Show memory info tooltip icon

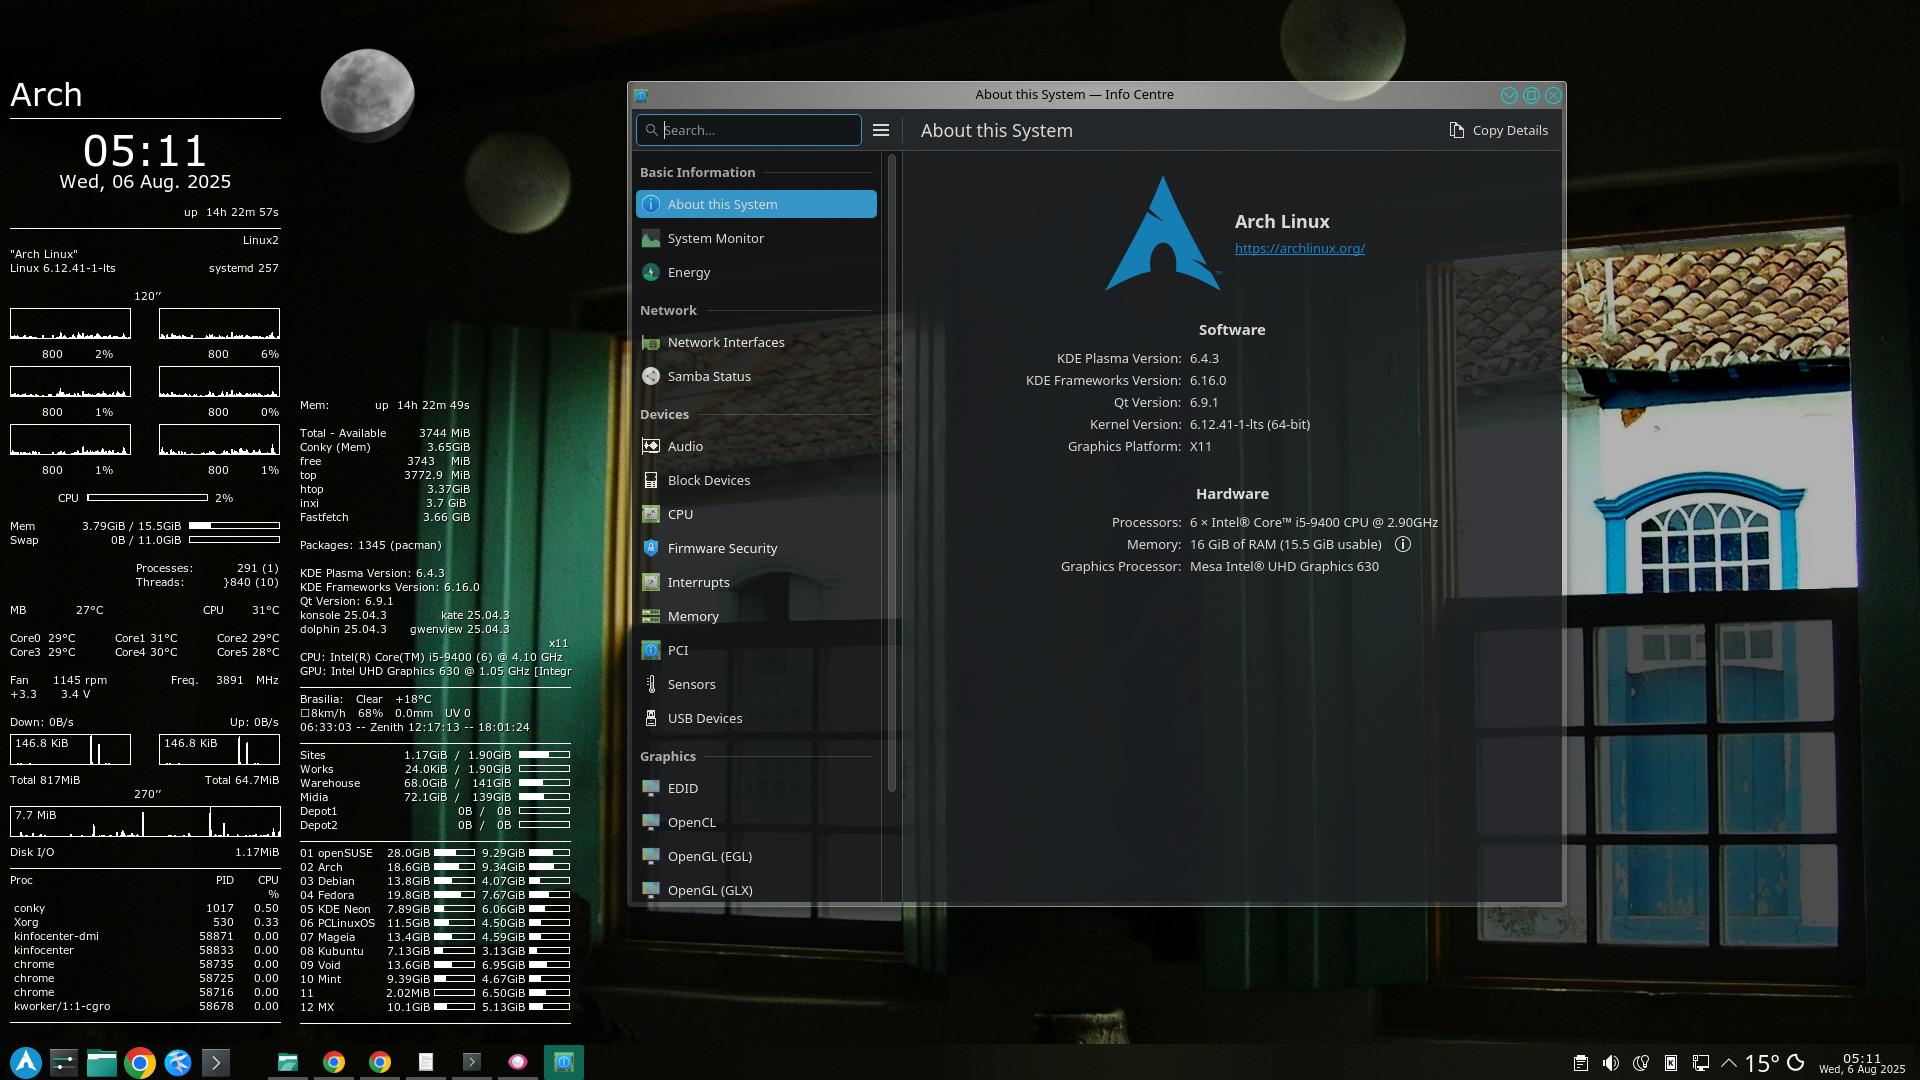[1403, 544]
